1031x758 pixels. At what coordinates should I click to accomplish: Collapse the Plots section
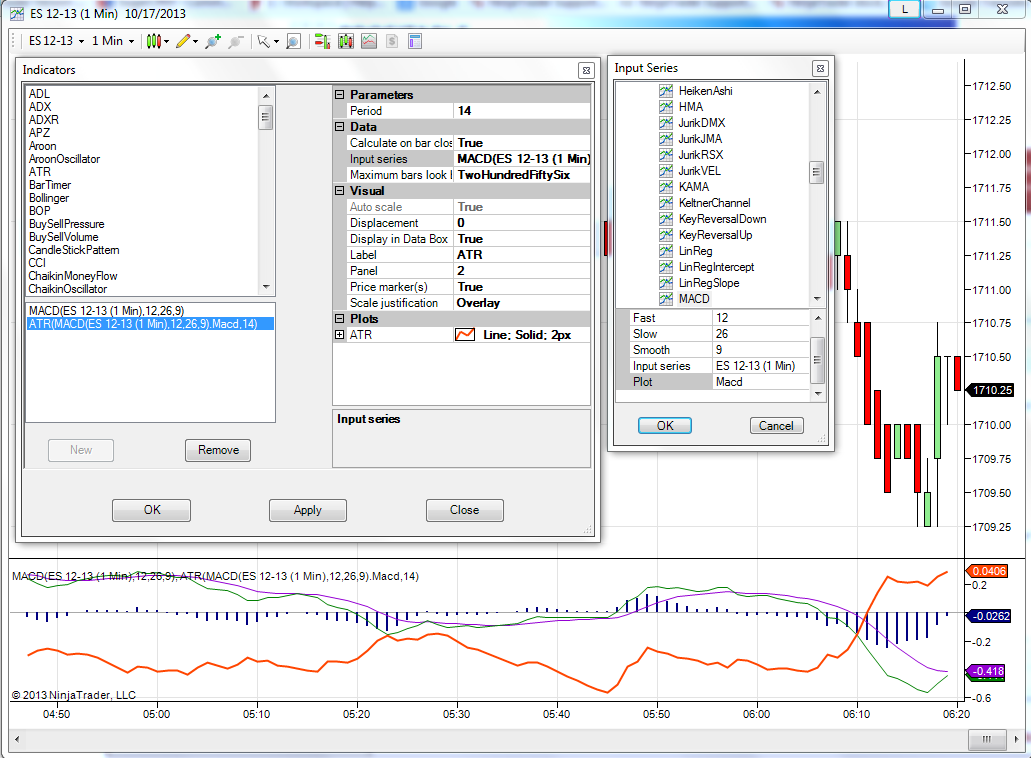(x=339, y=319)
